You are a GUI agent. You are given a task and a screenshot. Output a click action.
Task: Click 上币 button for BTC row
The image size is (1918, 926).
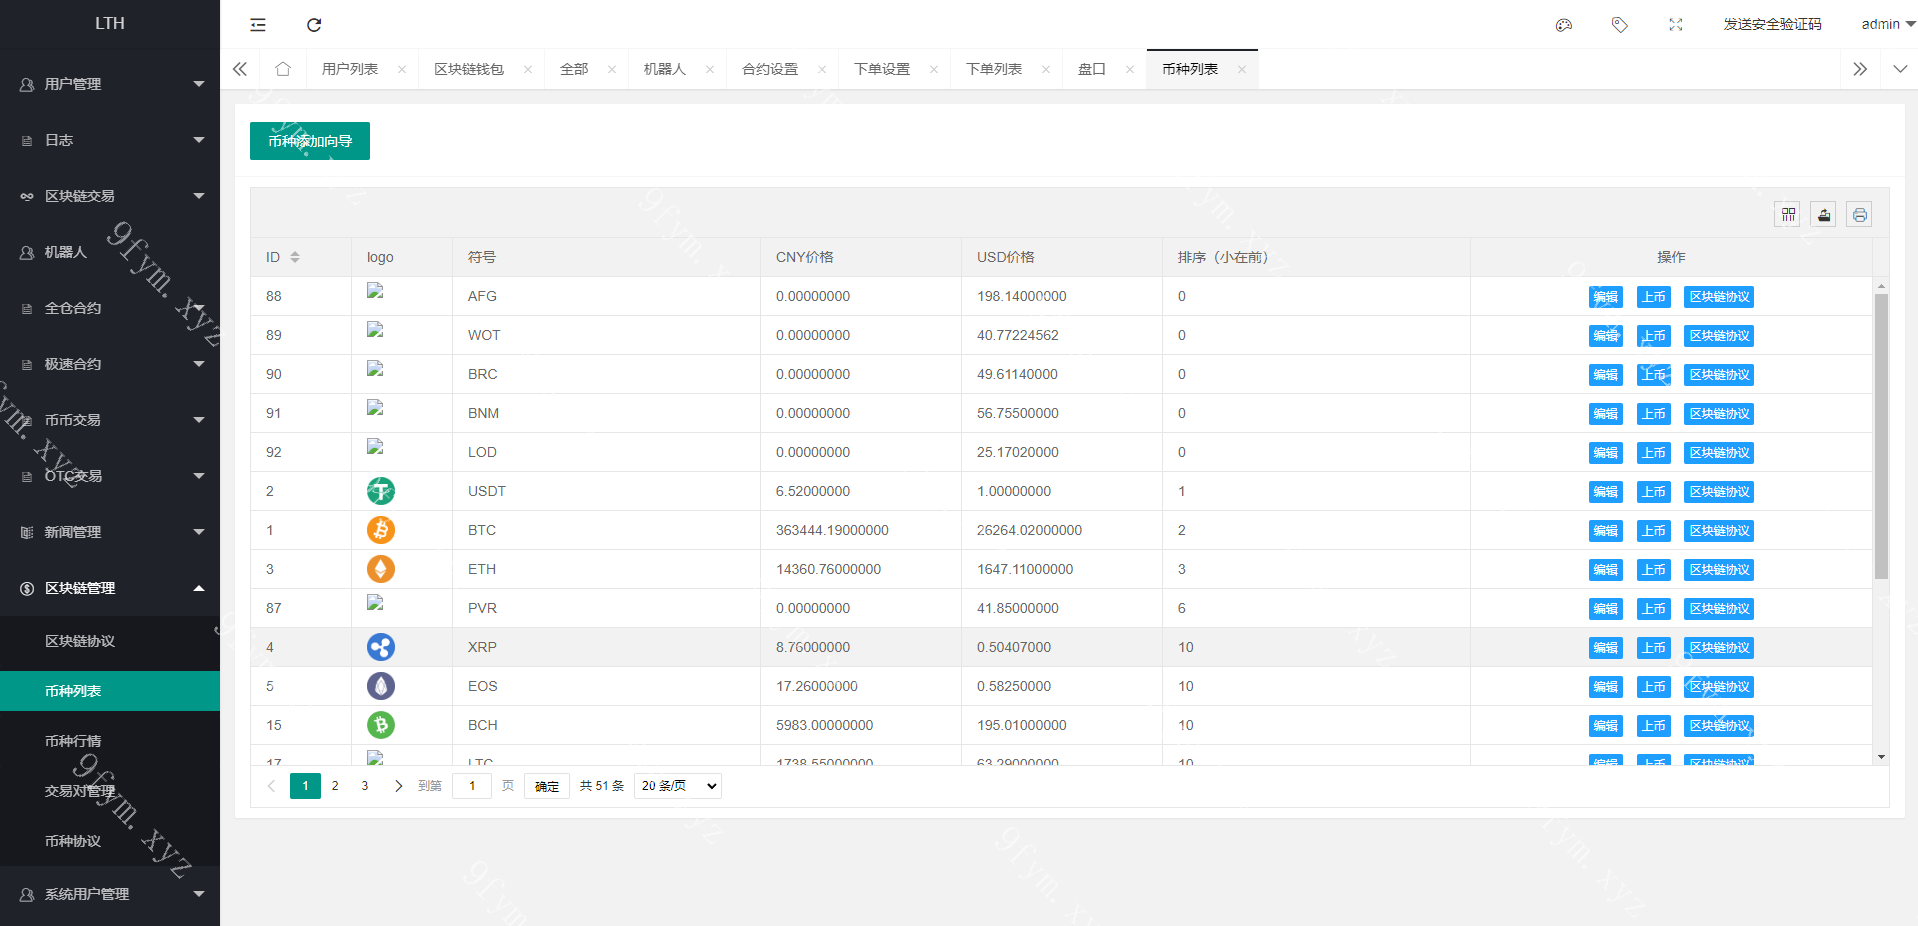point(1654,531)
